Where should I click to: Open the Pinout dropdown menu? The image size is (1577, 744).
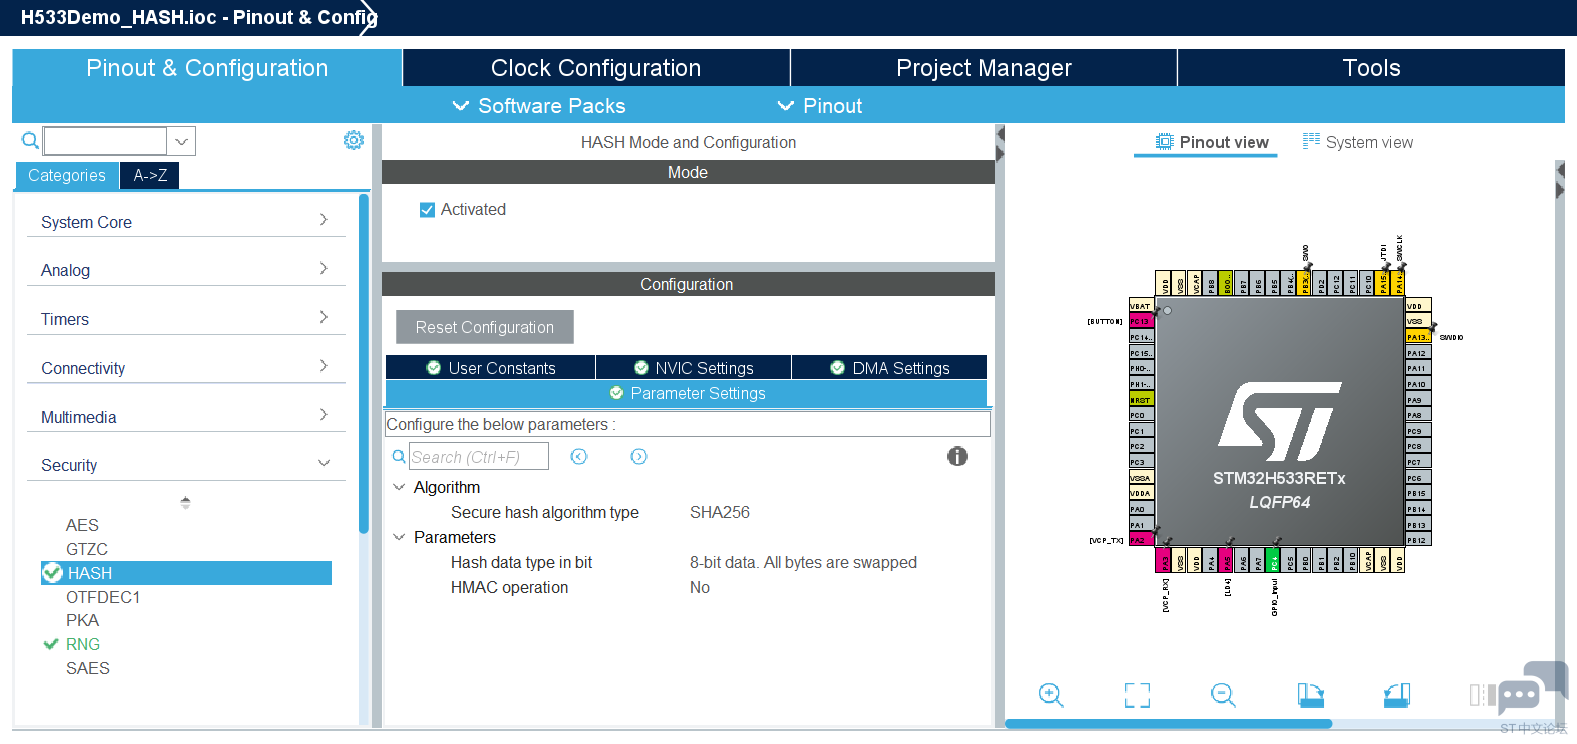click(x=820, y=106)
